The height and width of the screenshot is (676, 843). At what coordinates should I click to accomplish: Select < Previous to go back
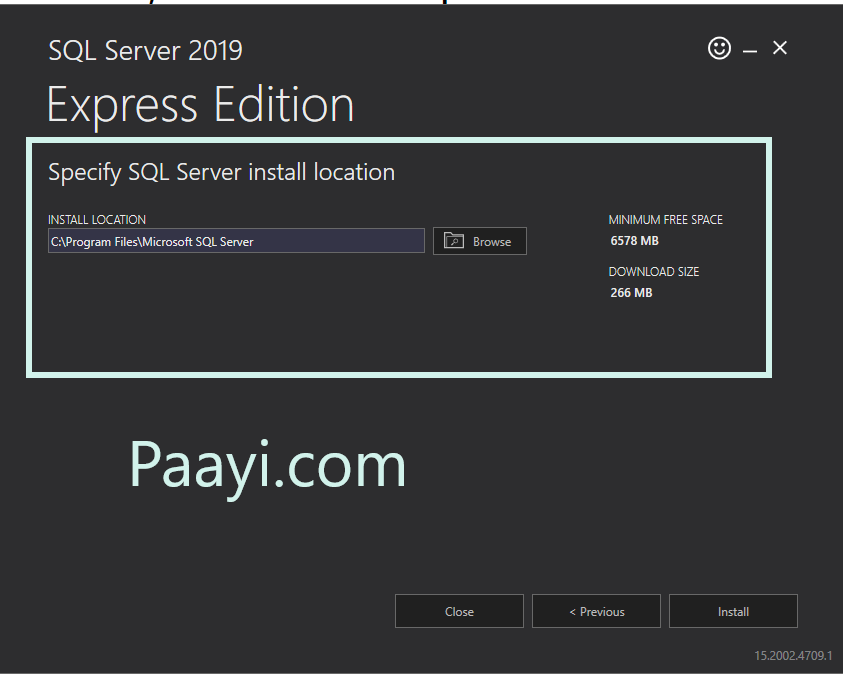tap(596, 611)
